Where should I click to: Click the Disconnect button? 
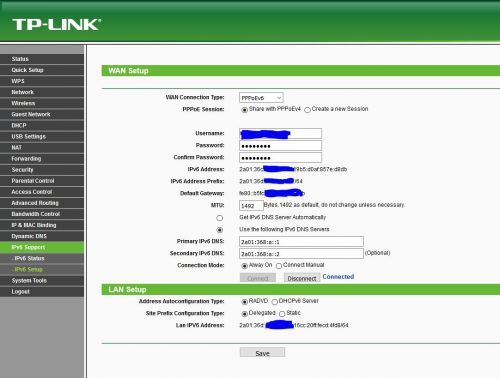coord(302,278)
